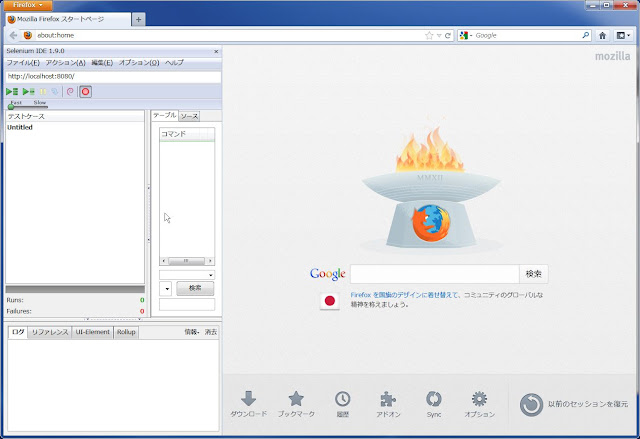Click the pink spiral Rollup rules icon
640x439 pixels.
coord(70,92)
